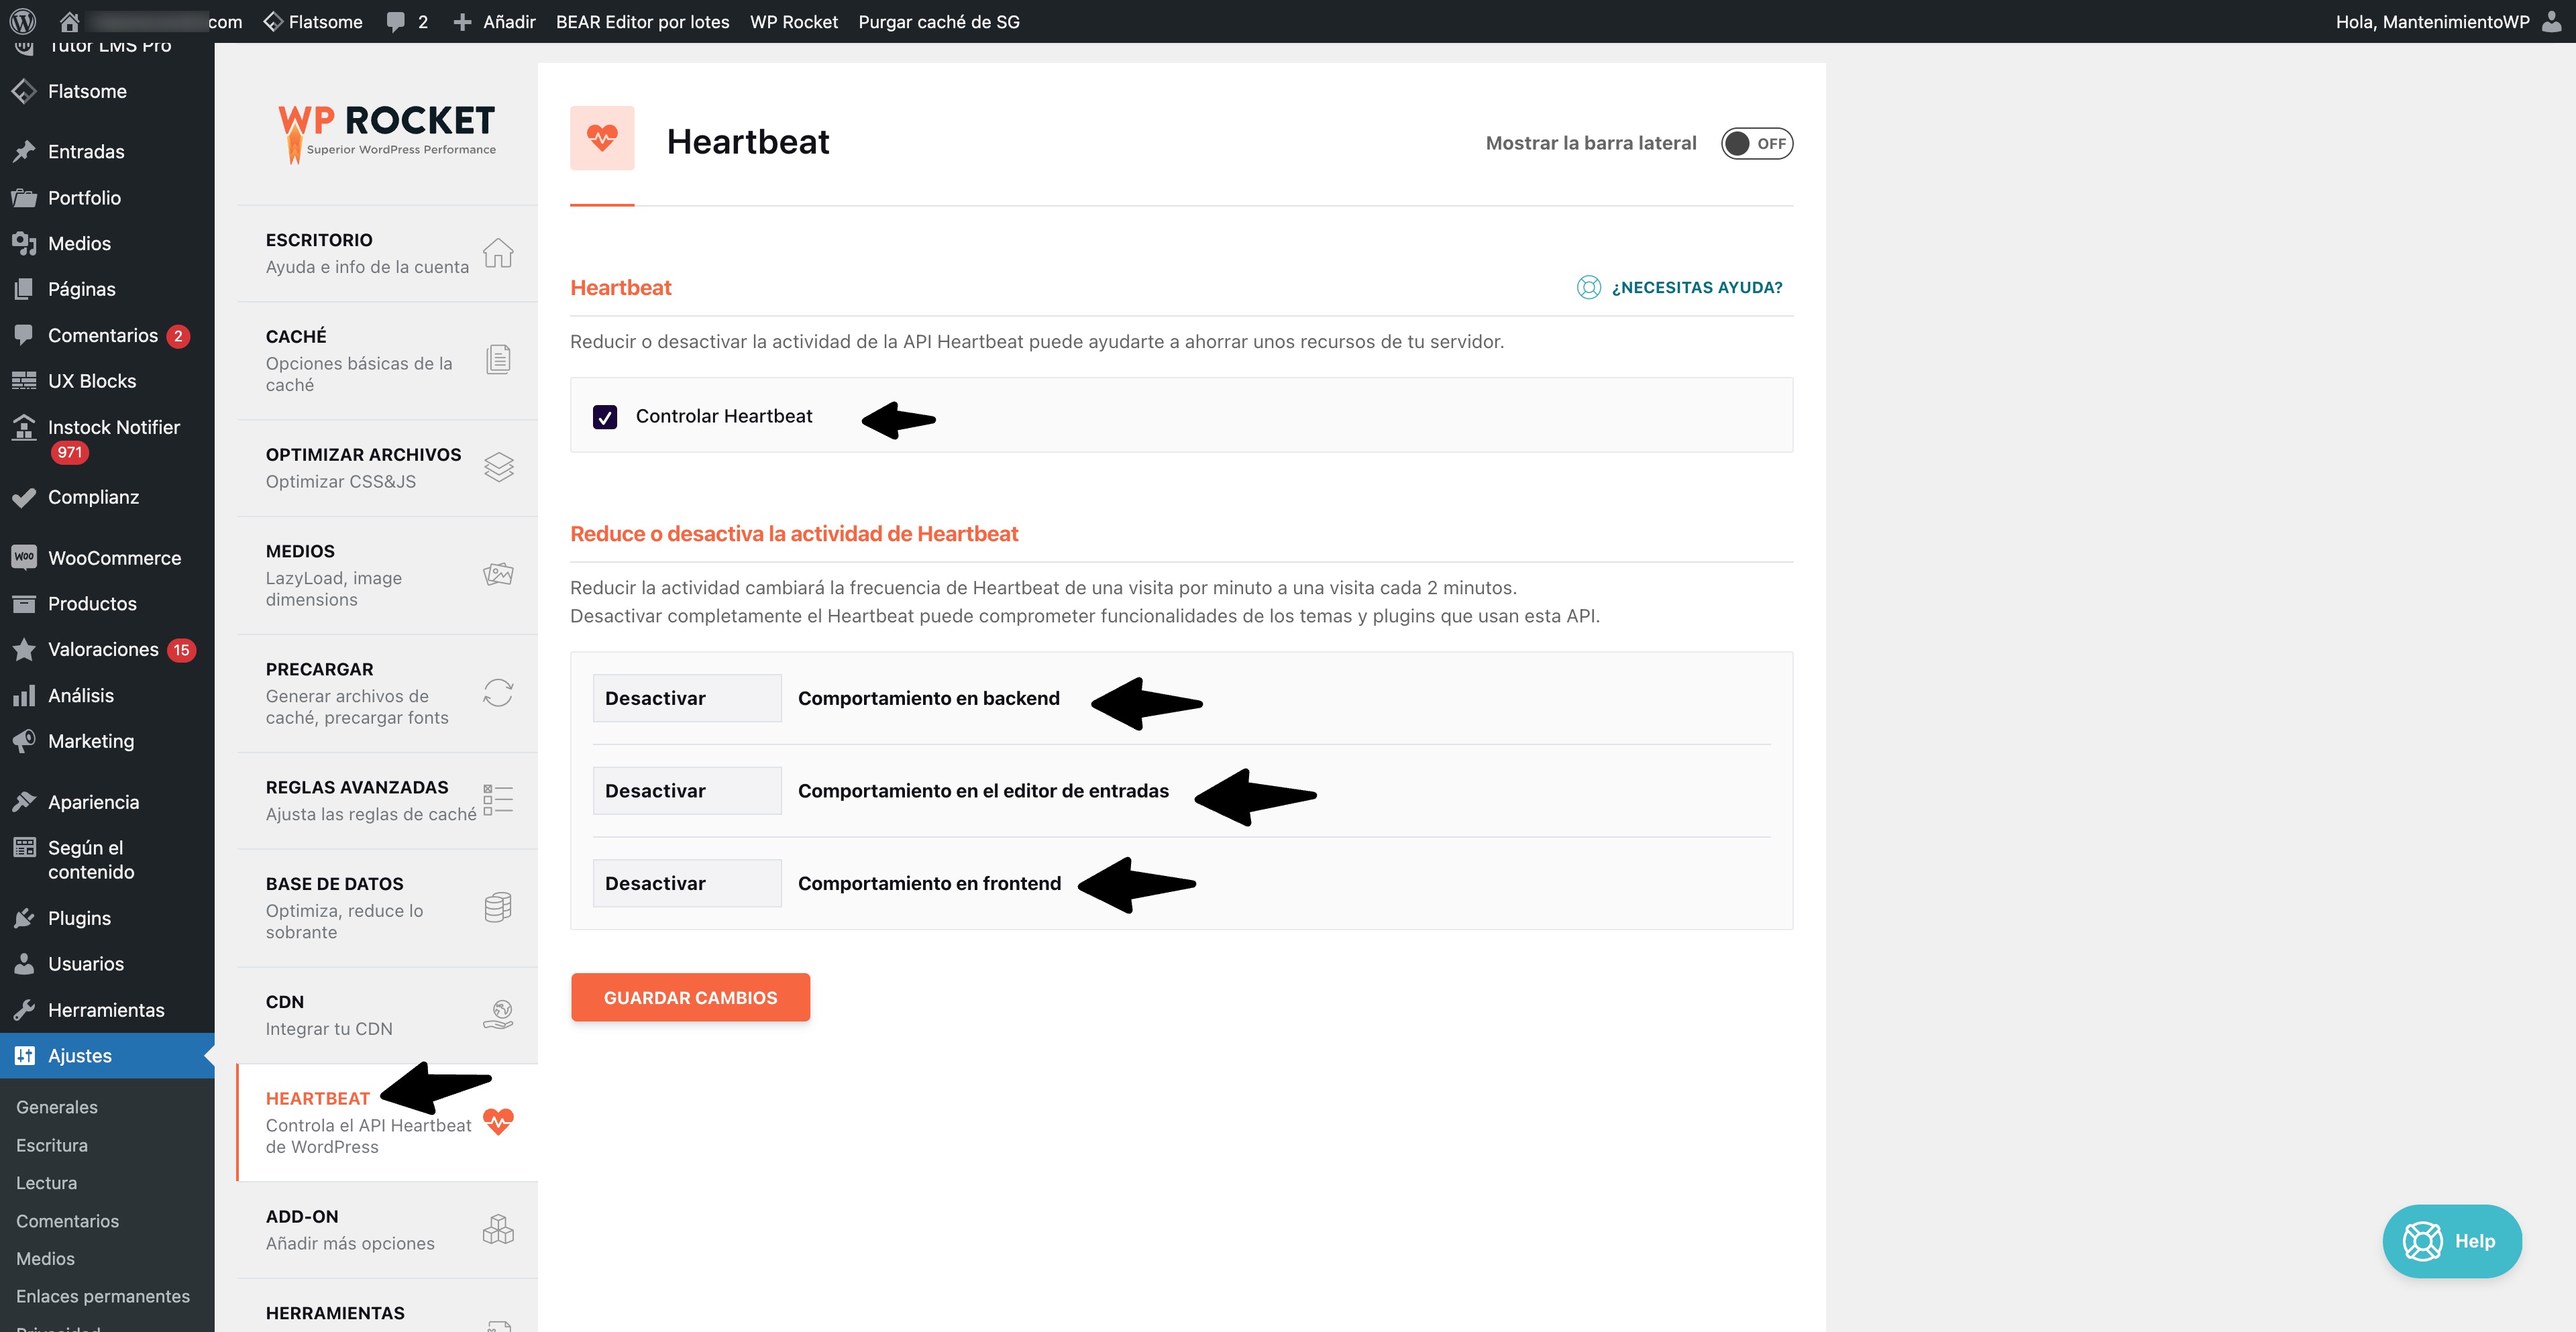Click the Medios image icon in WP Rocket
The height and width of the screenshot is (1332, 2576).
498,574
